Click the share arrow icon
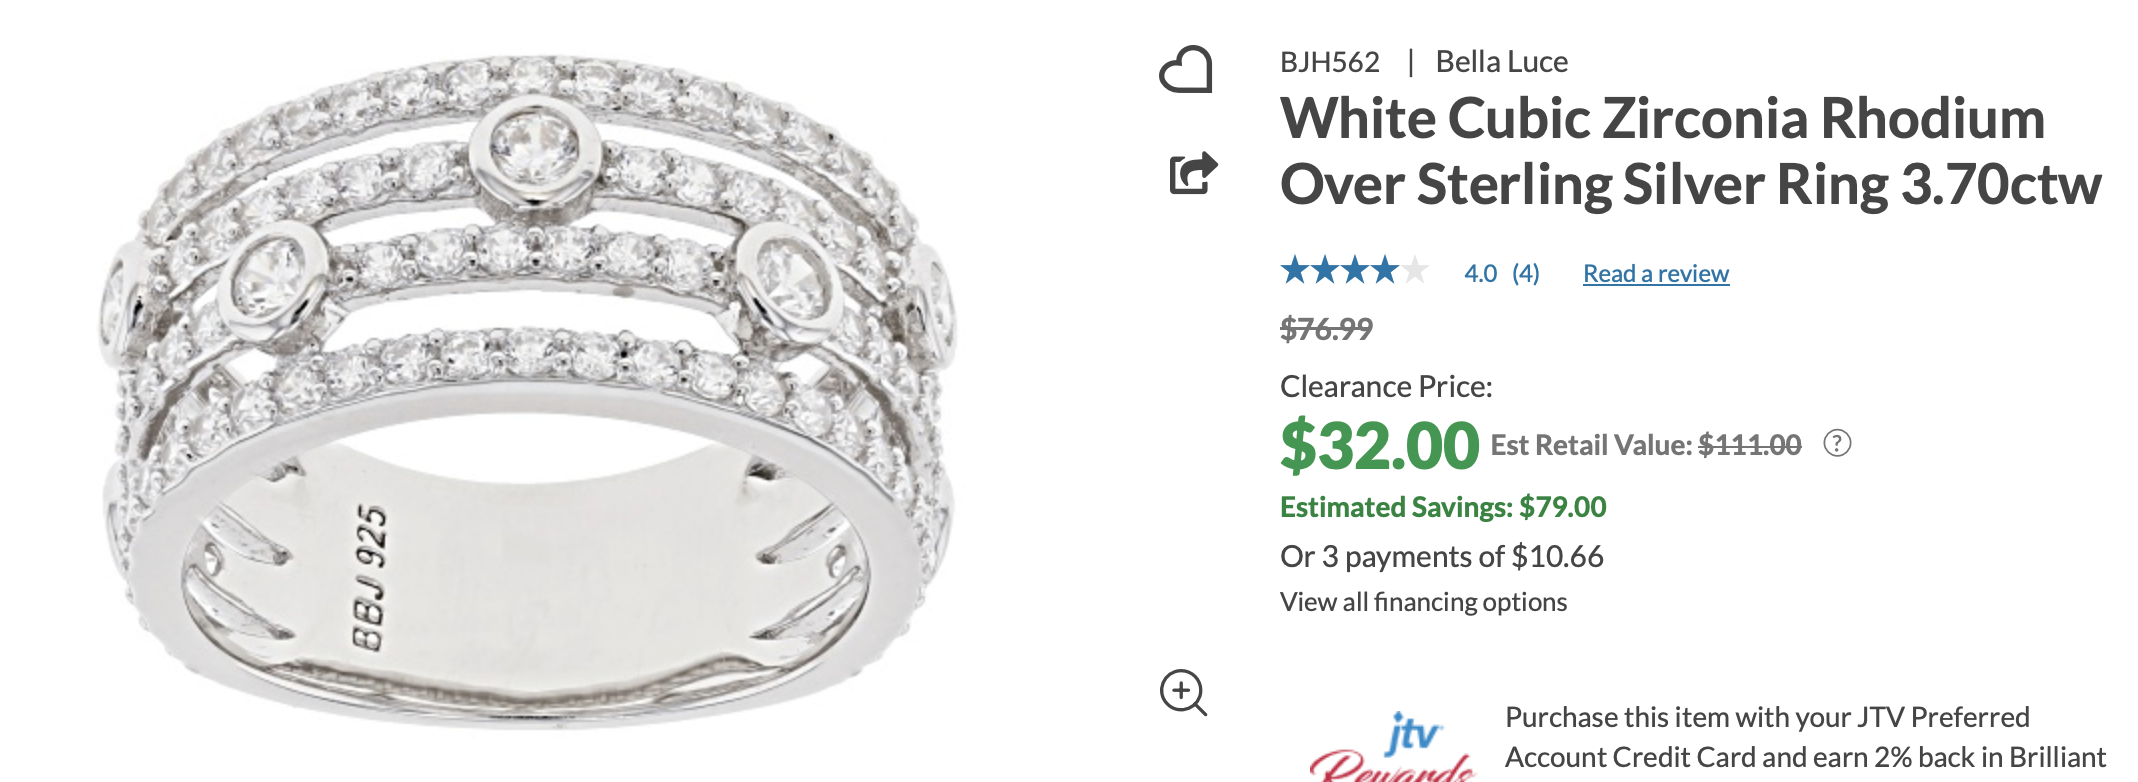Image resolution: width=2138 pixels, height=782 pixels. [1193, 172]
